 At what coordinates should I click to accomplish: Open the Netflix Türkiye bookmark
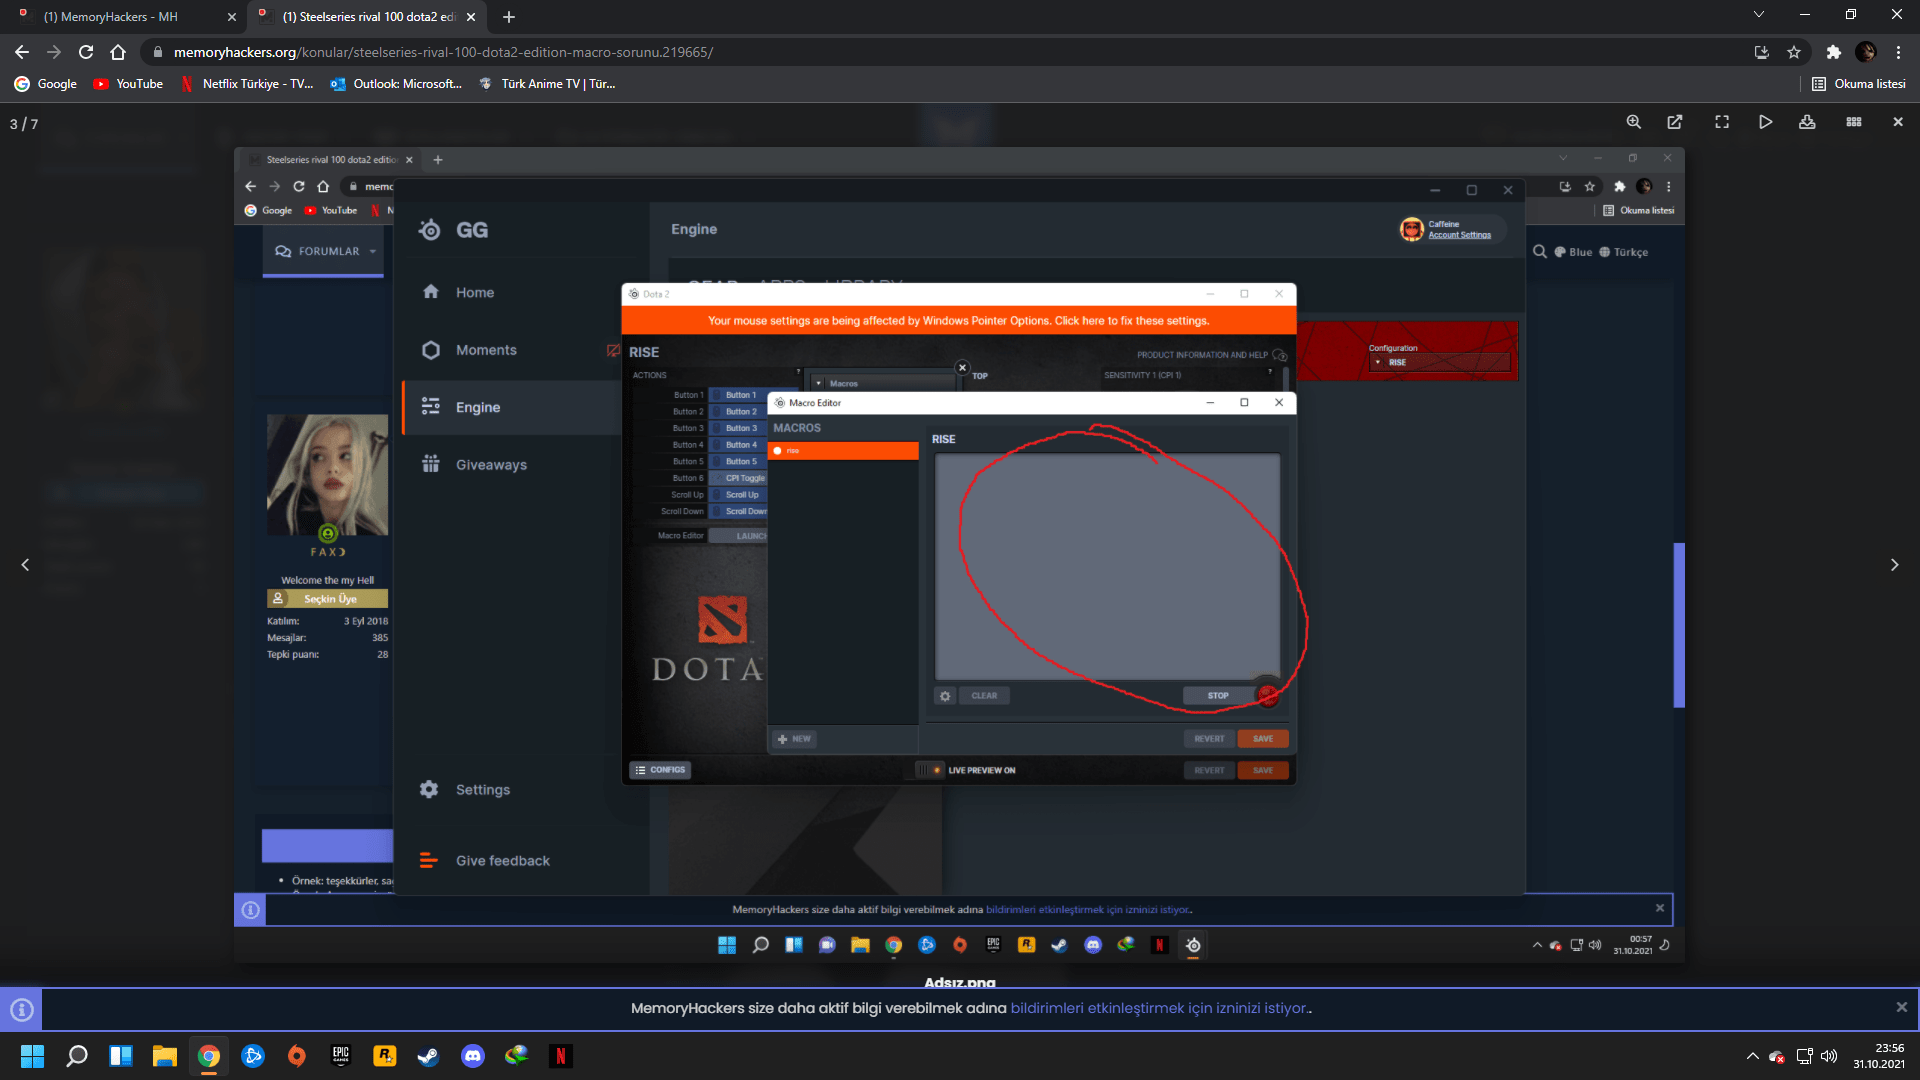coord(247,84)
